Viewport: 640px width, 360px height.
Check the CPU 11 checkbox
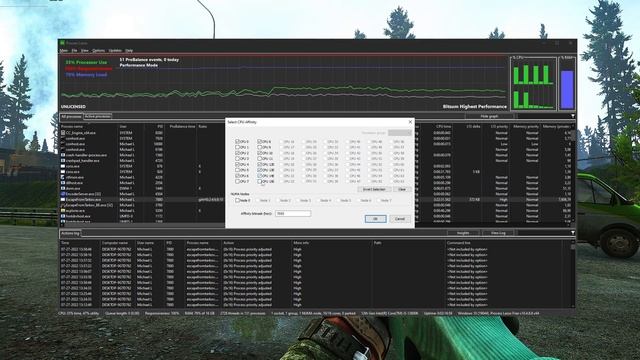point(259,159)
